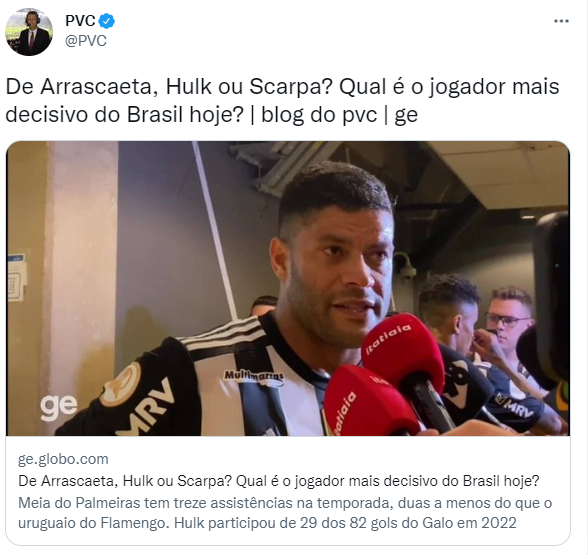588x555 pixels.
Task: Open the card headline about De Arrascaeta, Hulk, Scarpa
Action: click(279, 481)
